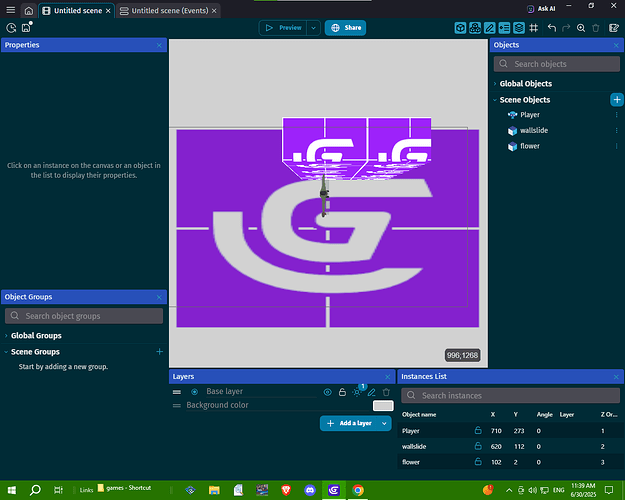Open the Add a layer dropdown arrow

tap(384, 423)
